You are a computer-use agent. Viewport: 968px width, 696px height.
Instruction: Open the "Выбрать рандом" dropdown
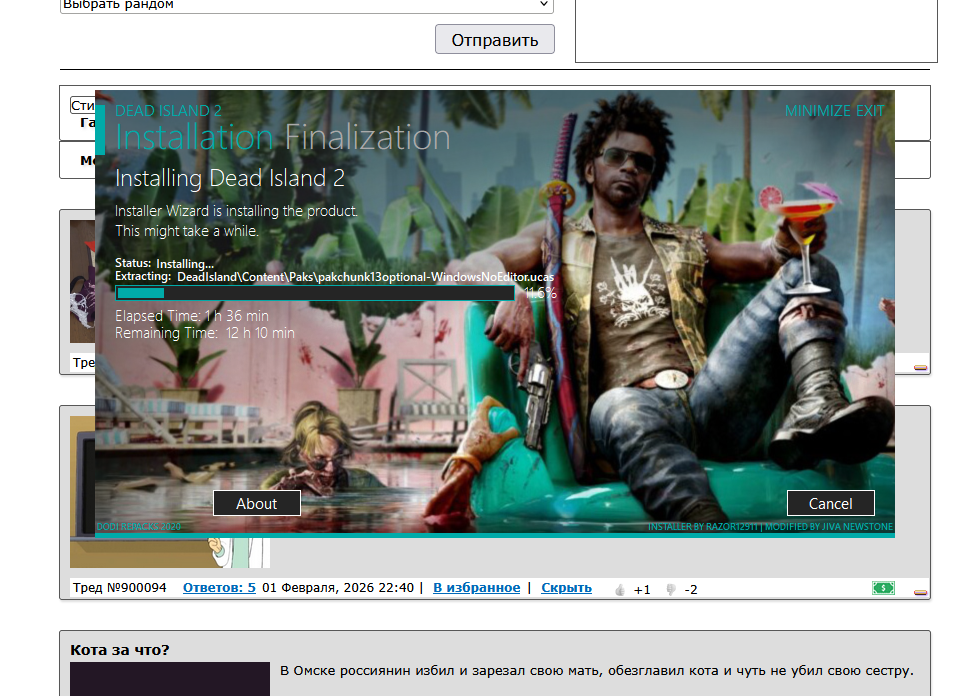coord(306,5)
